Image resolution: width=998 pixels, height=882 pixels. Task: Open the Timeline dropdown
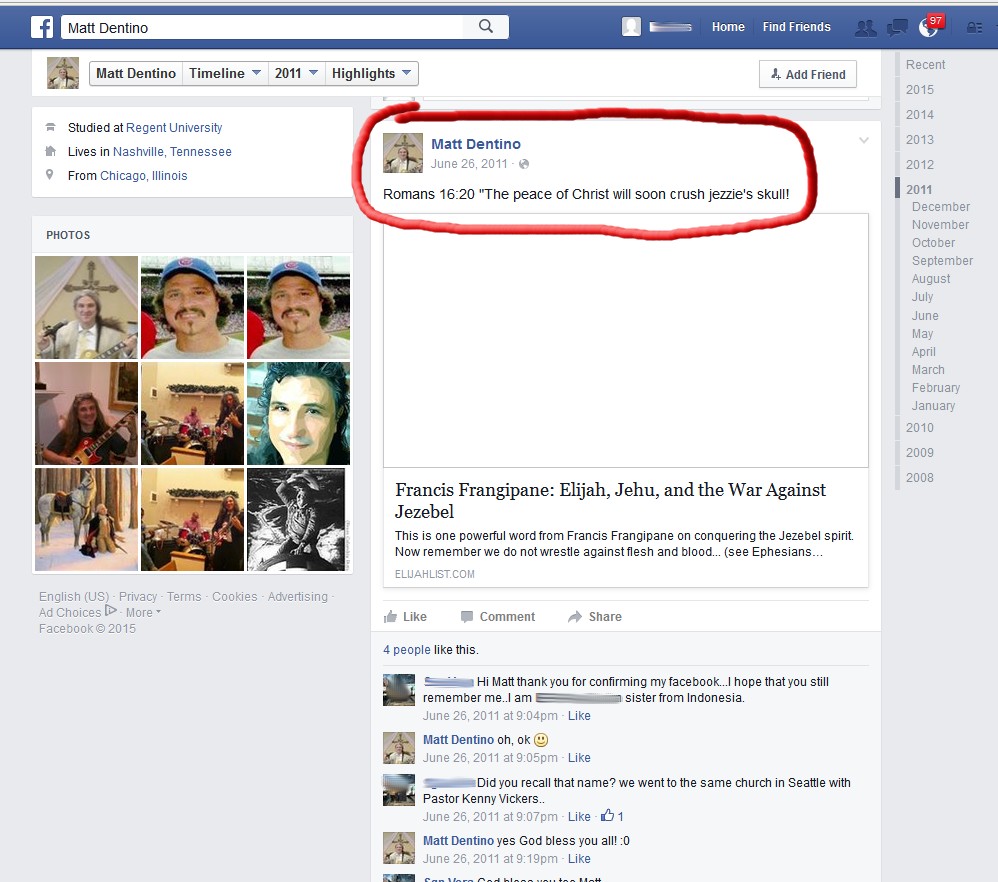point(225,73)
